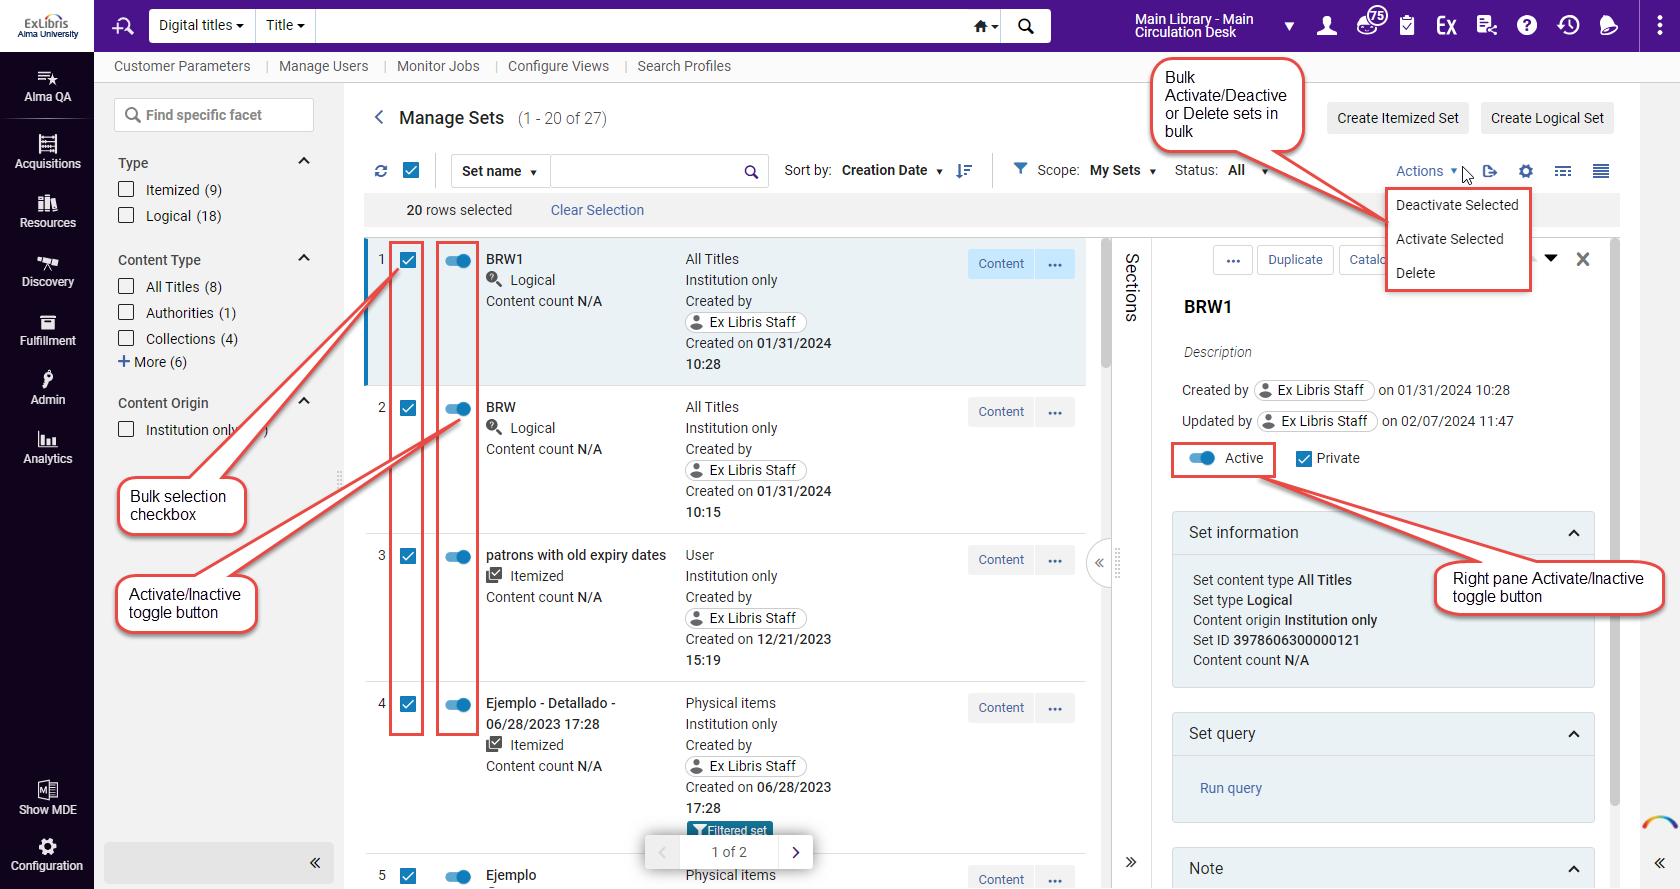The image size is (1680, 889).
Task: Open Scope My Sets dropdown
Action: [1123, 171]
